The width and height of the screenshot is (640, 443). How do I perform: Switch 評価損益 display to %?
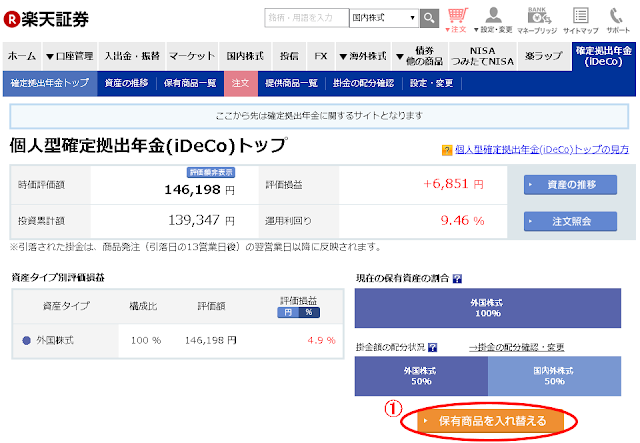click(309, 312)
